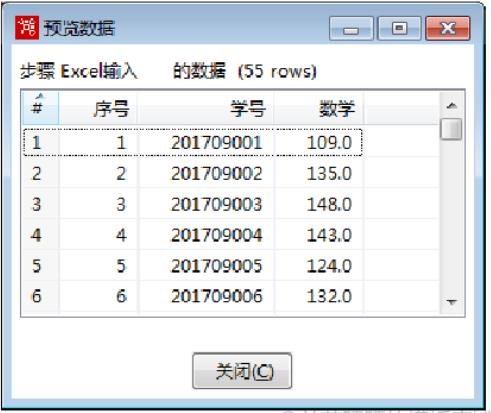The height and width of the screenshot is (413, 491).
Task: Click the 步骤 Excel输入 label text
Action: 78,71
